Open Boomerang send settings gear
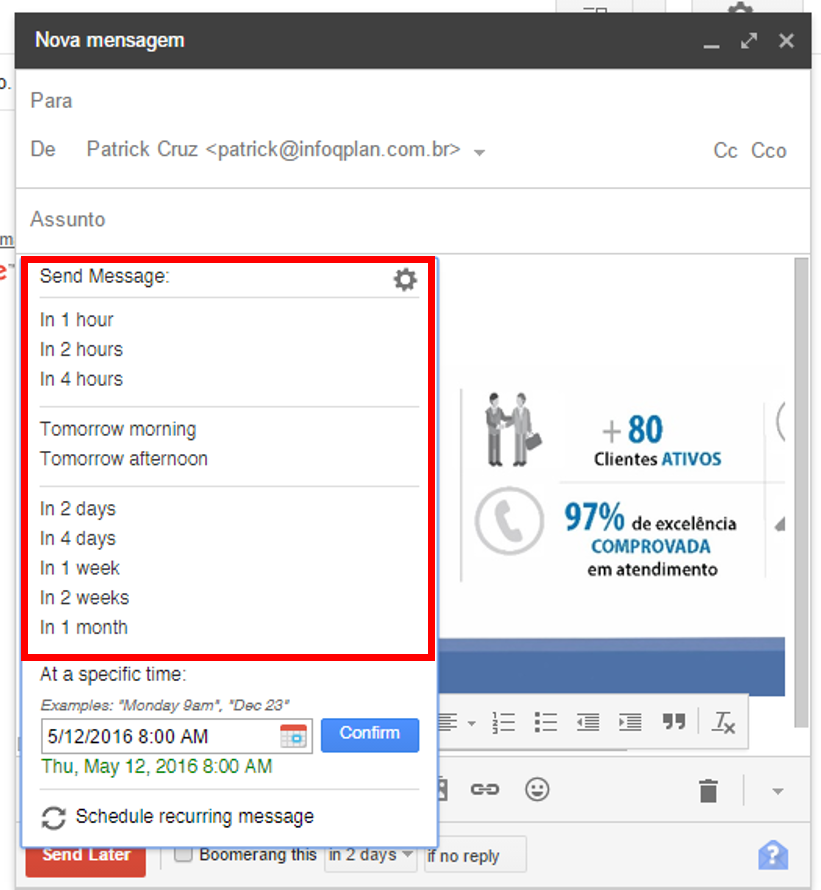Viewport: 821px width, 890px height. click(405, 279)
